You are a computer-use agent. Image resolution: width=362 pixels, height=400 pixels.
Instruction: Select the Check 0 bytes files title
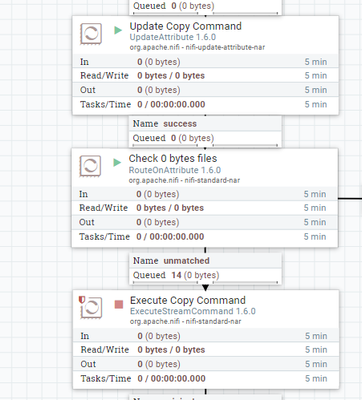coord(173,158)
